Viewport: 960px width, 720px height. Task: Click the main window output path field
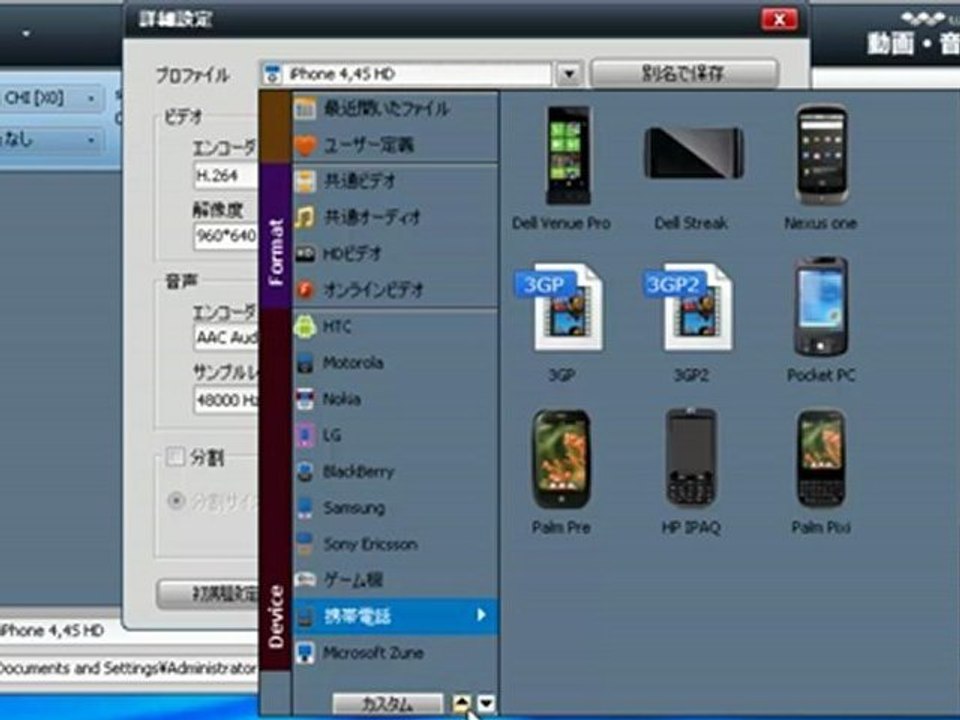[129, 668]
